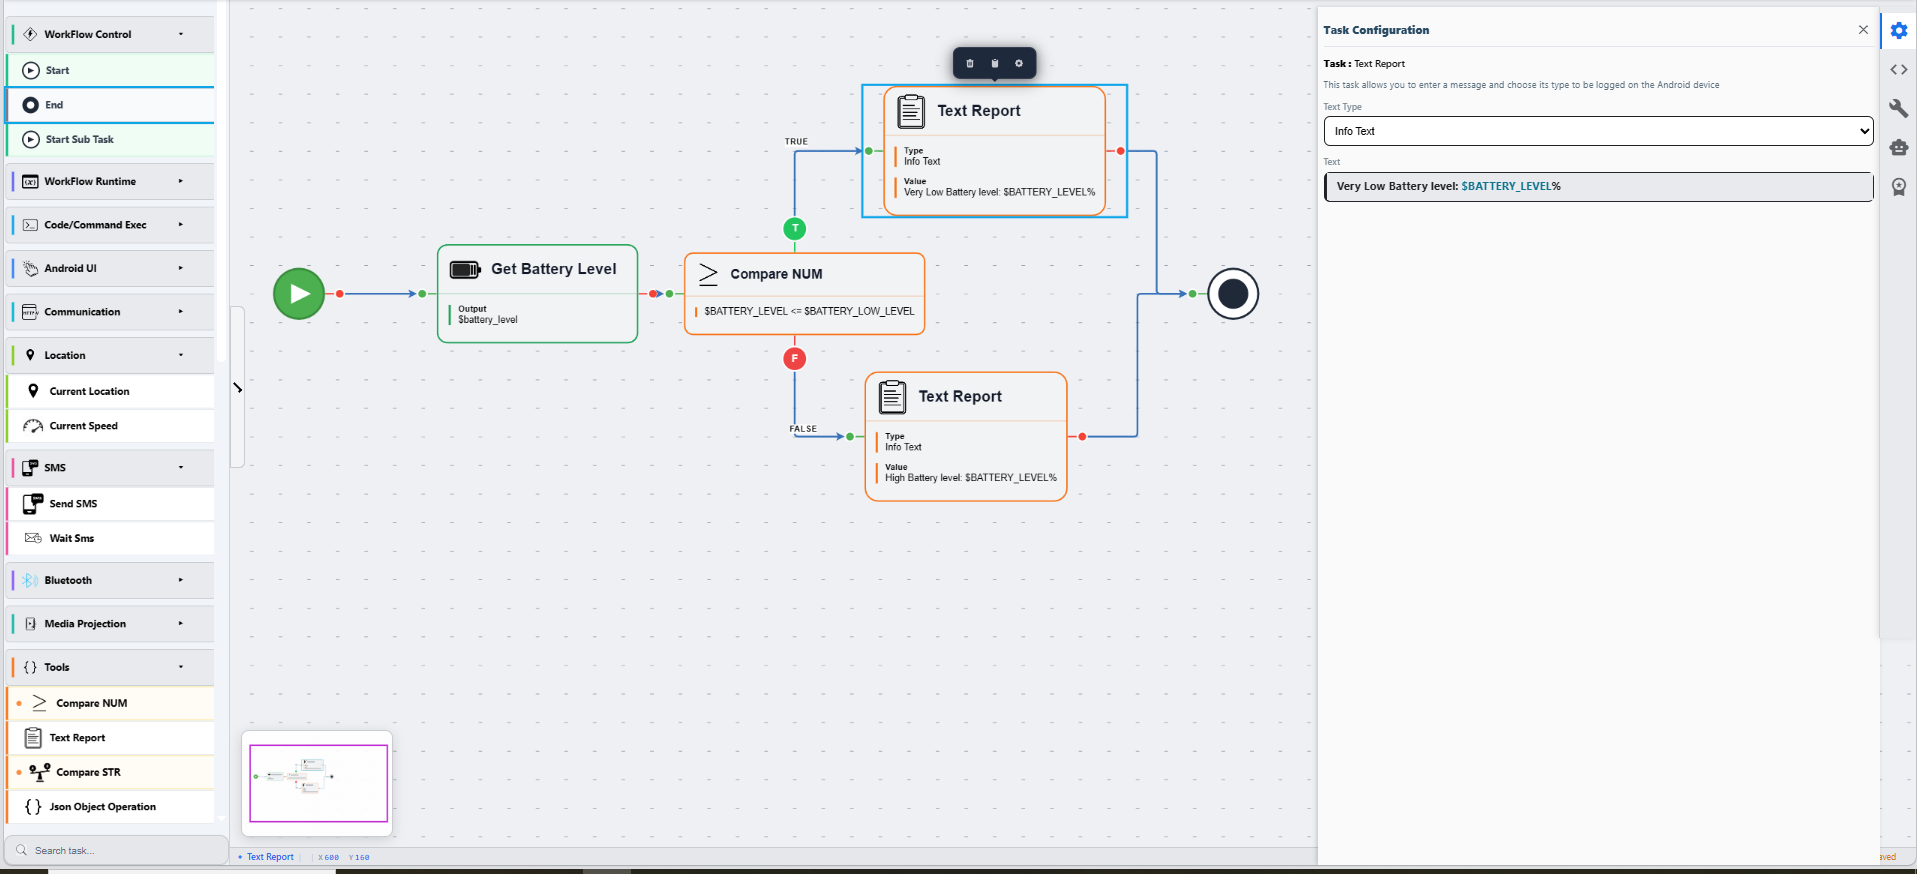Image resolution: width=1917 pixels, height=874 pixels.
Task: Expand the Android UI category
Action: click(x=110, y=268)
